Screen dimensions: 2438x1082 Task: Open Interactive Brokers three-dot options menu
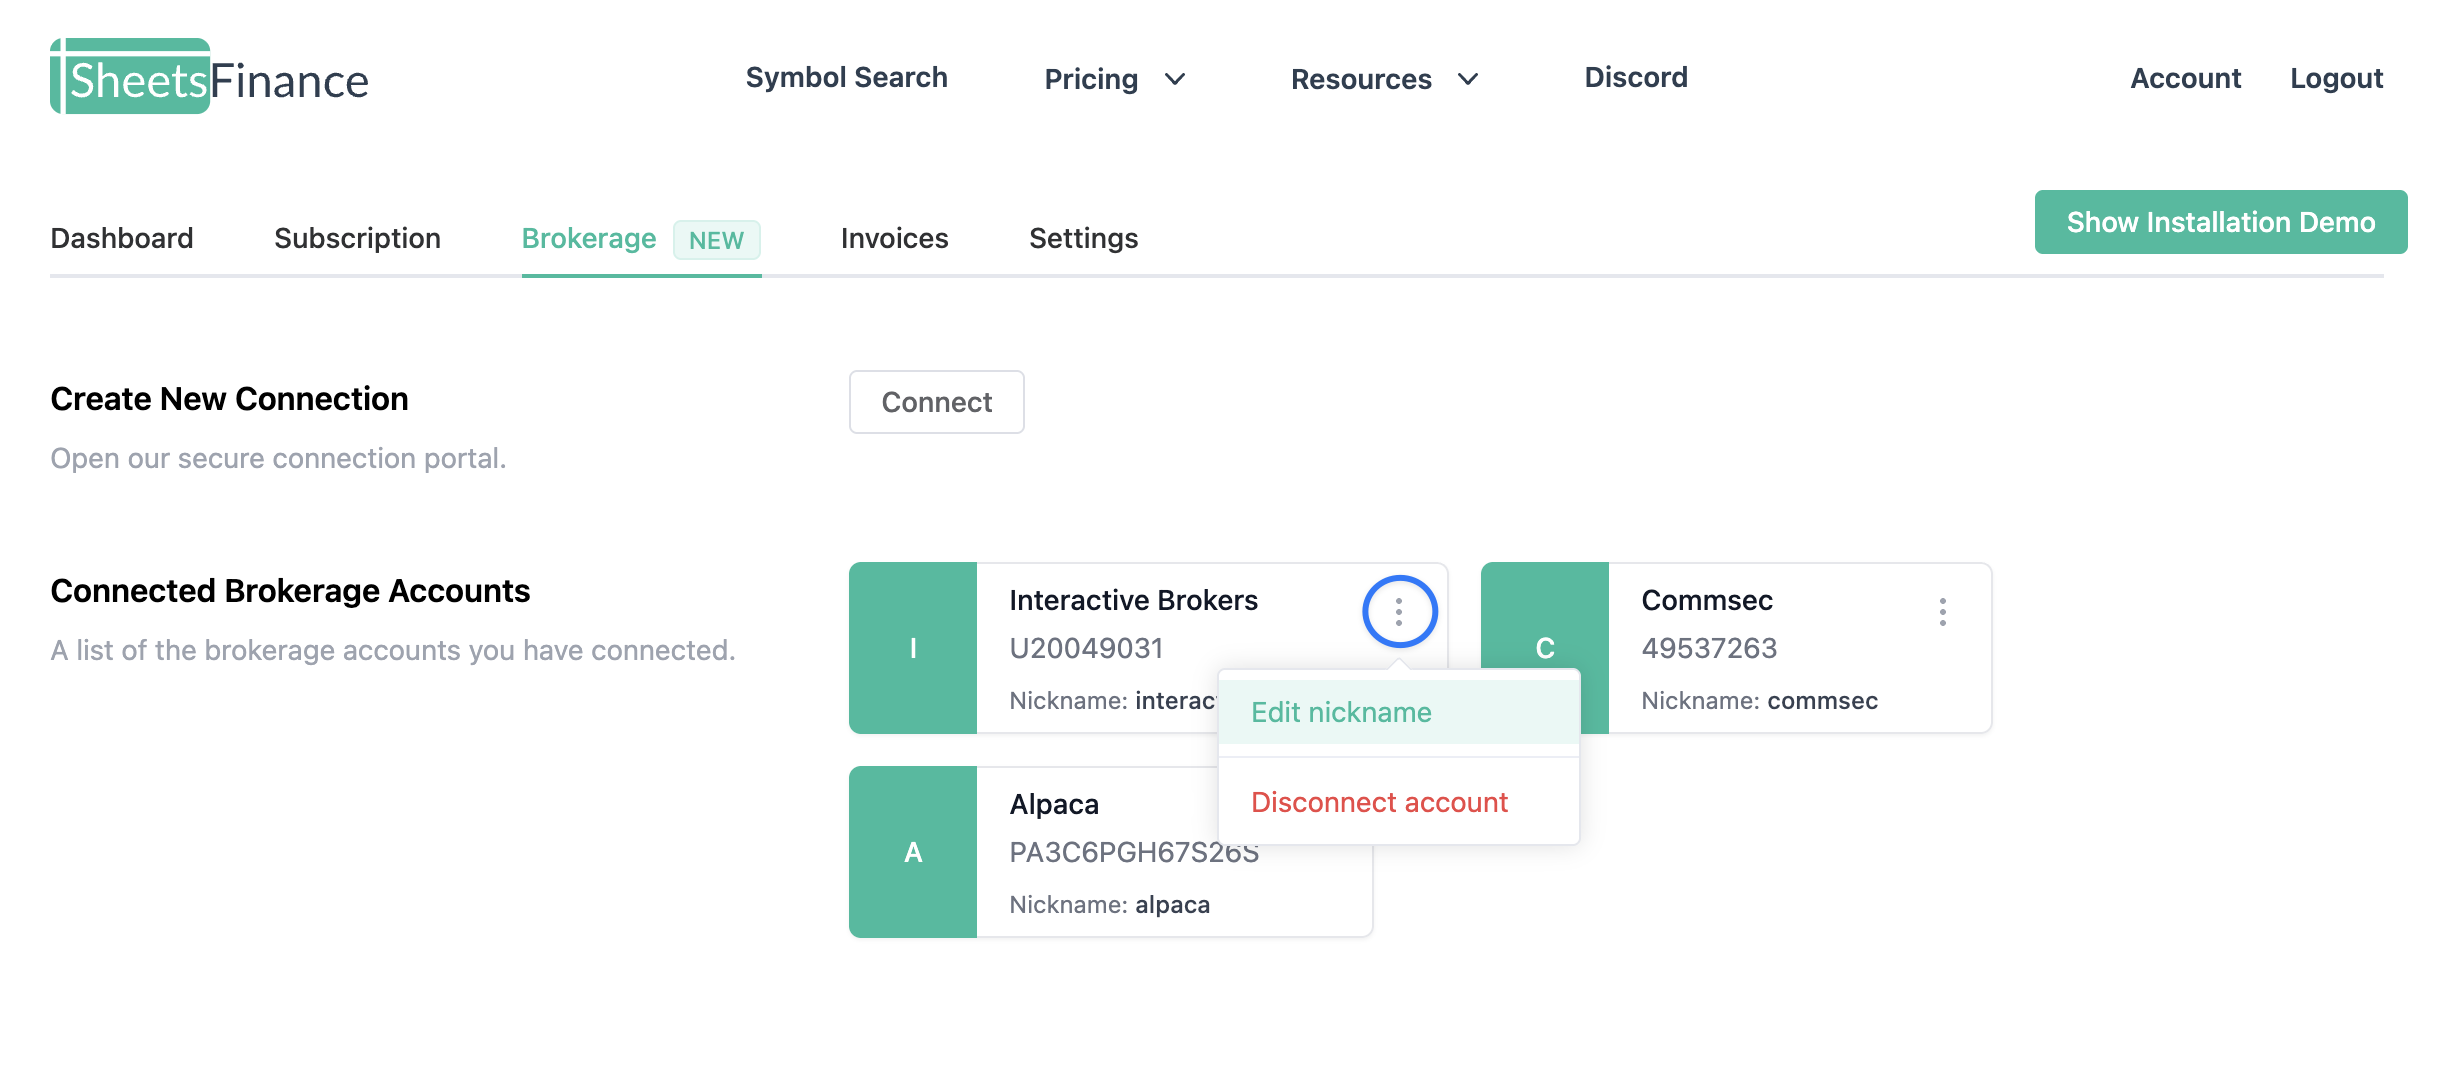pos(1399,611)
